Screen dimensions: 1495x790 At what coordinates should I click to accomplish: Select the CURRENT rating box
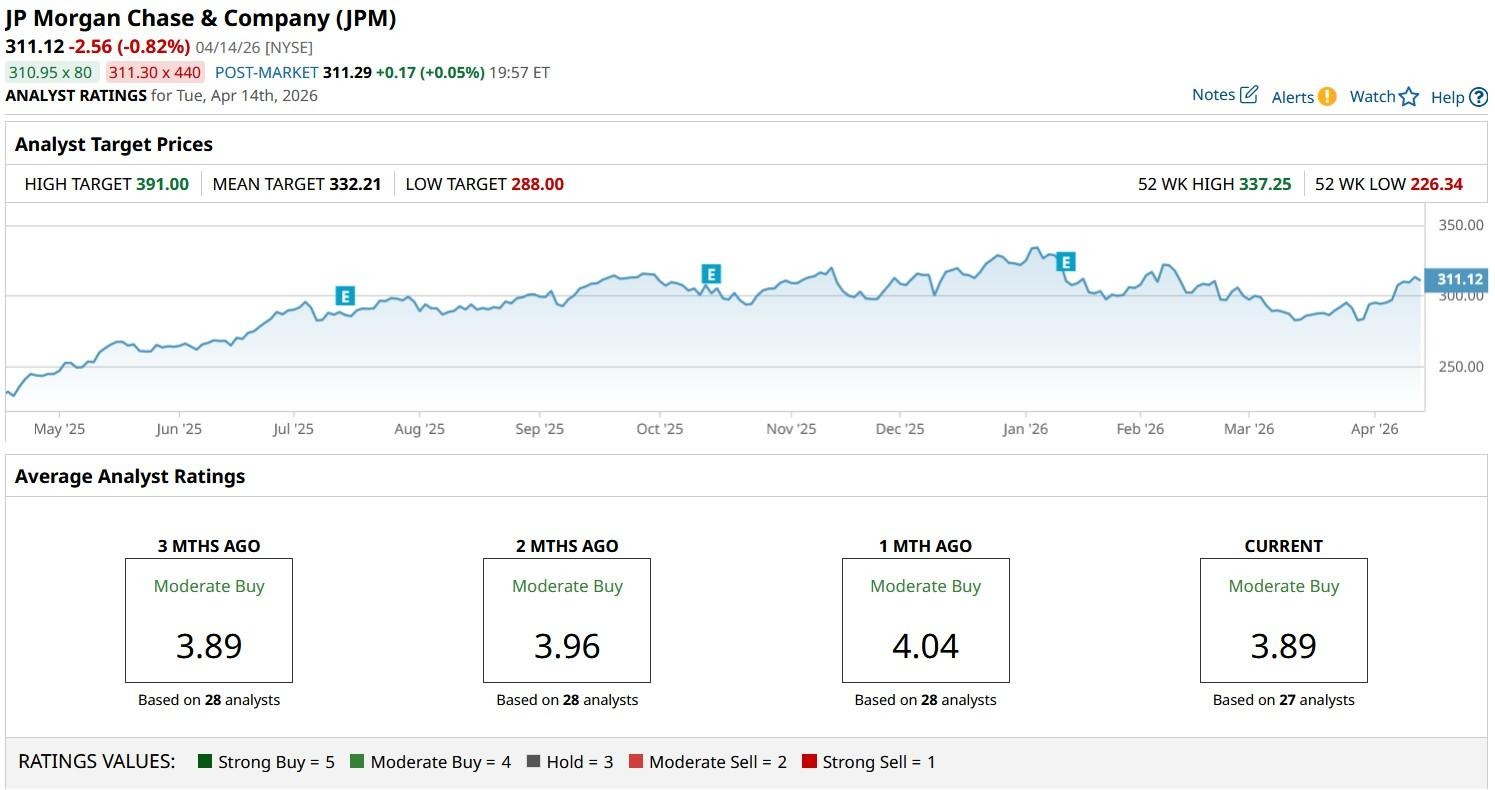point(1284,620)
